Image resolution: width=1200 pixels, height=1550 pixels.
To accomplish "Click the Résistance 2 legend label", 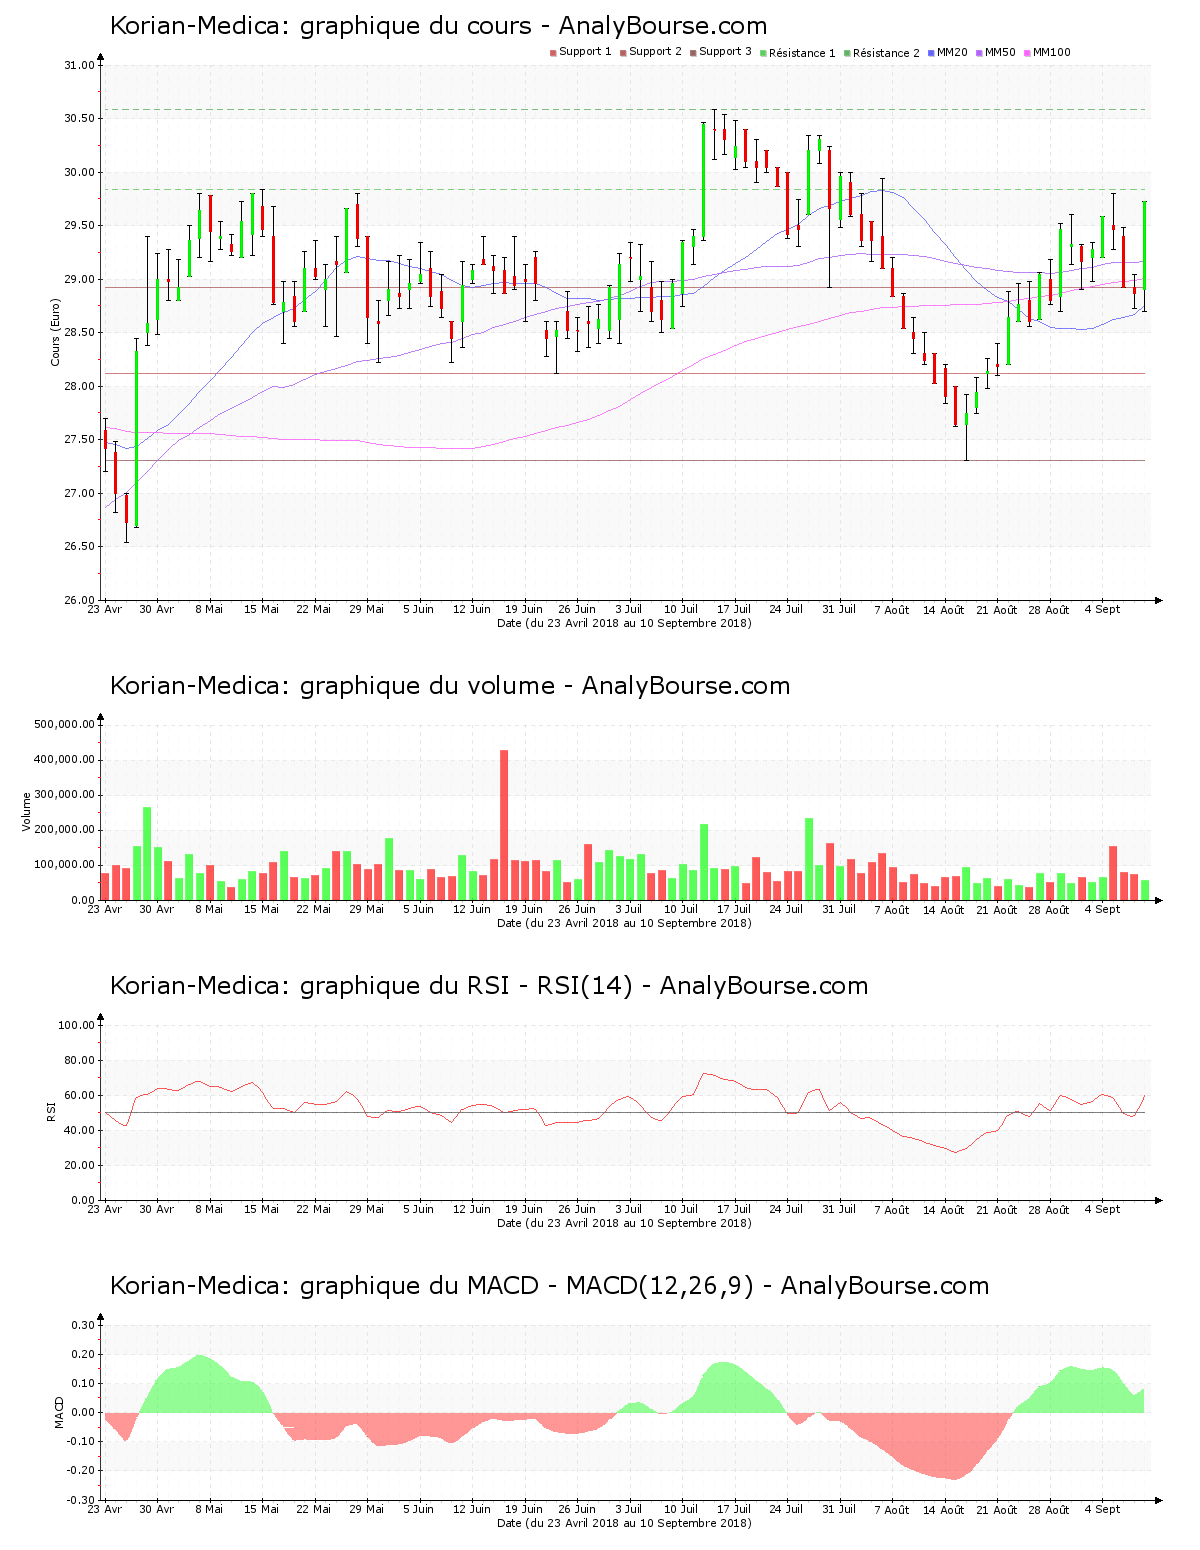I will pos(886,53).
